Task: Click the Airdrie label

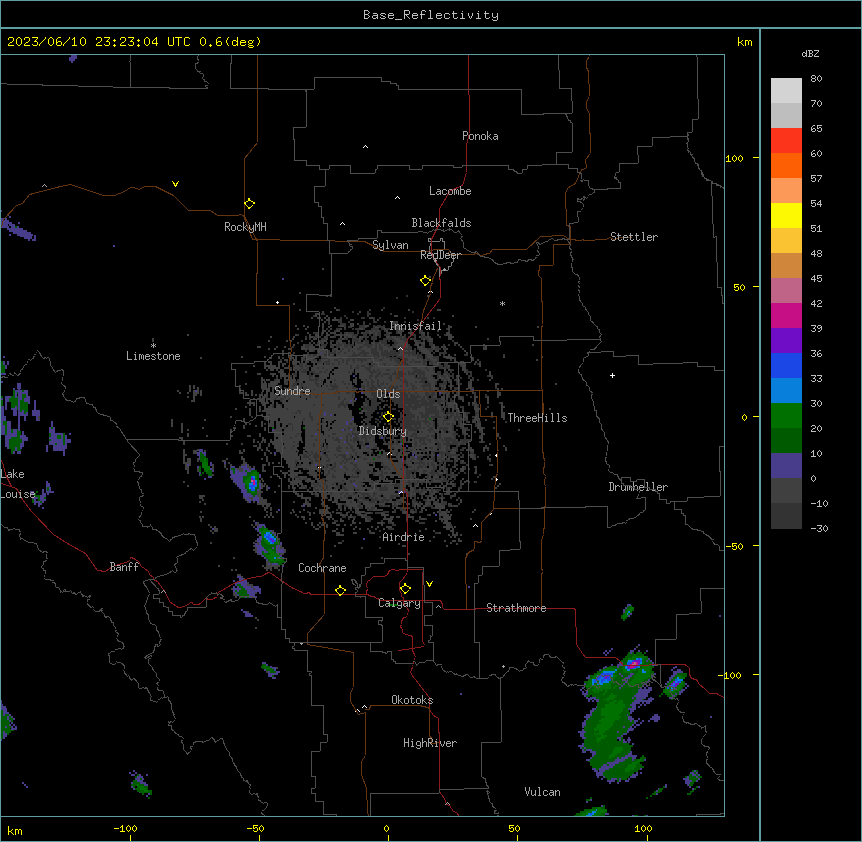Action: [x=404, y=537]
